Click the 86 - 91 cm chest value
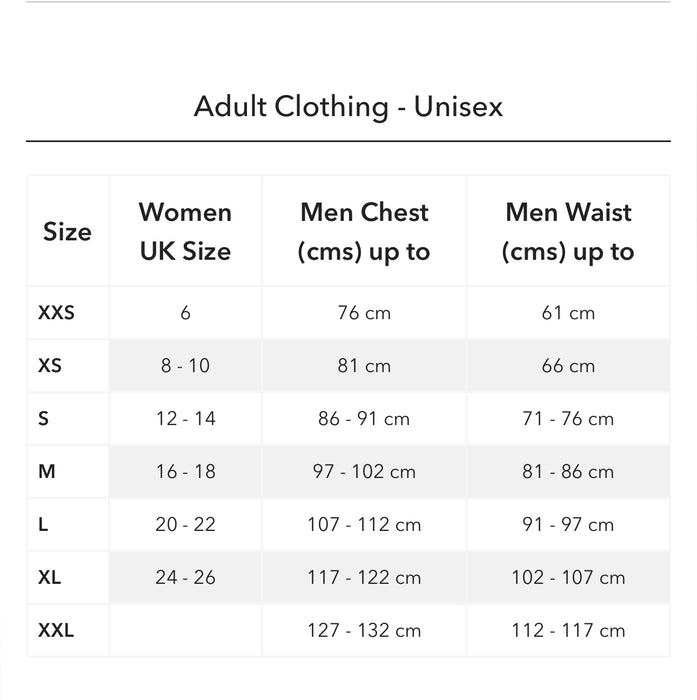This screenshot has width=697, height=700. (364, 419)
